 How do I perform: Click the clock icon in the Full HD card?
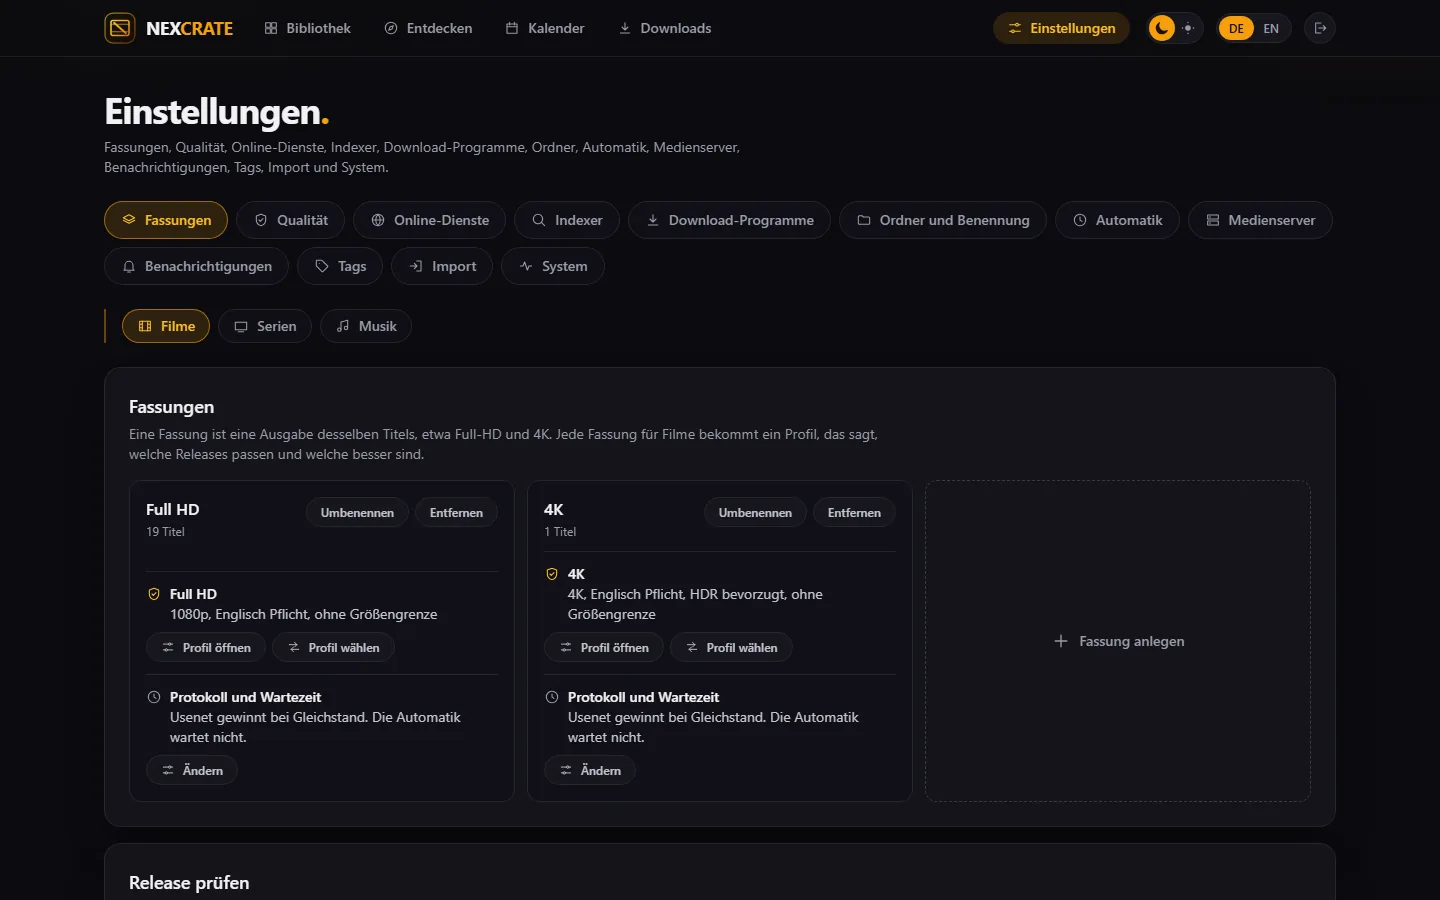pyautogui.click(x=154, y=697)
